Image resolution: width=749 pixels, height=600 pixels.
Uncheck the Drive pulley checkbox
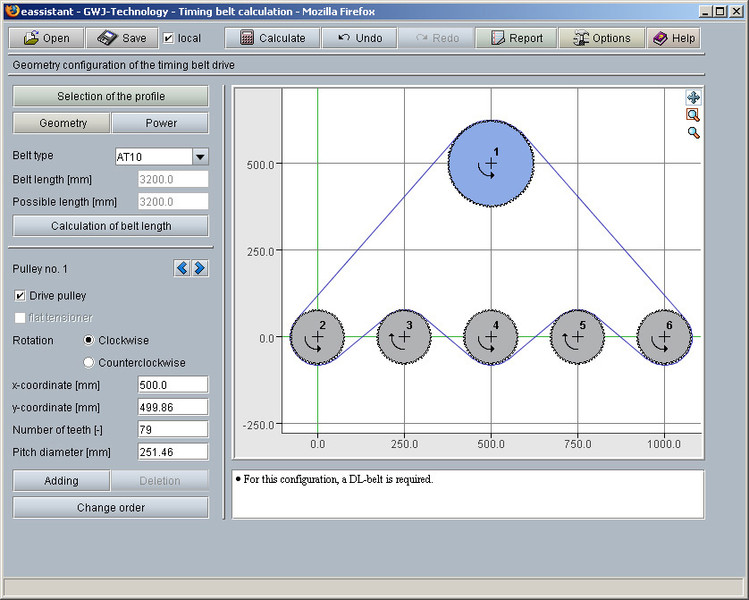[x=21, y=296]
